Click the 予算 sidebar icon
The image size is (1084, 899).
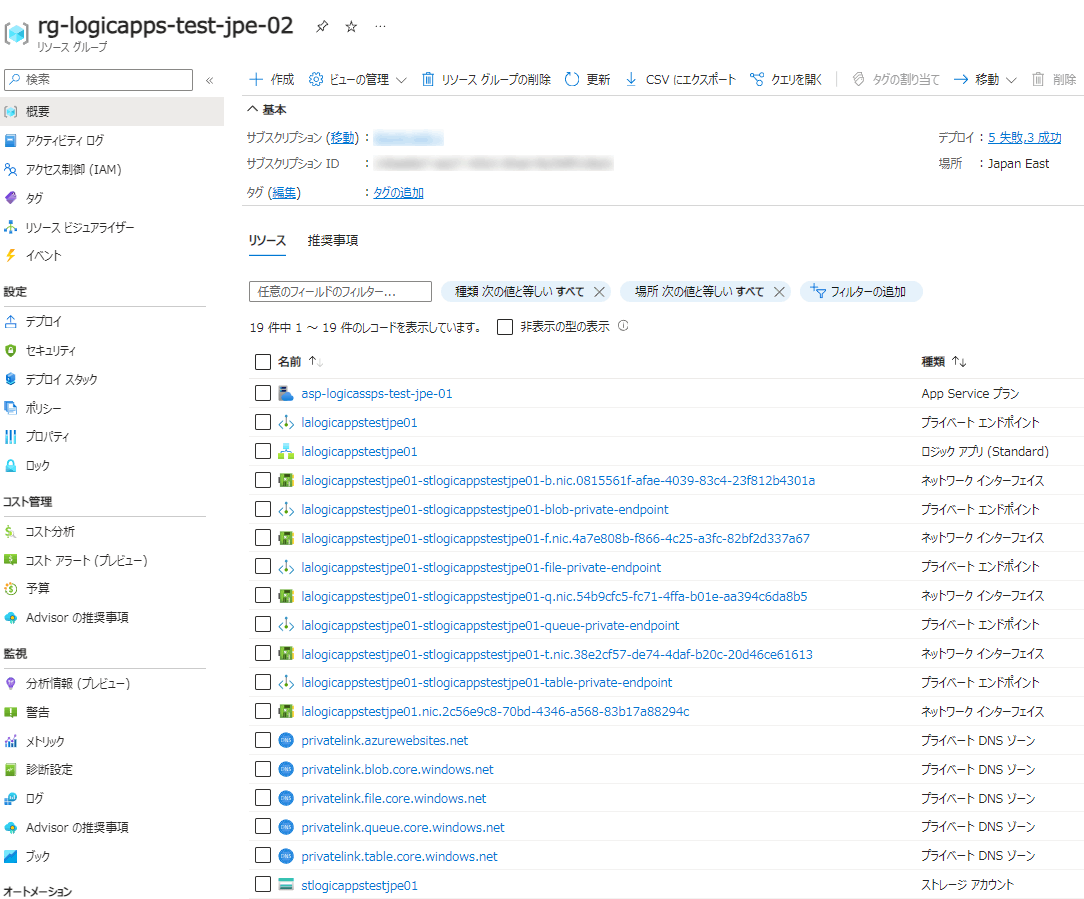tap(10, 588)
